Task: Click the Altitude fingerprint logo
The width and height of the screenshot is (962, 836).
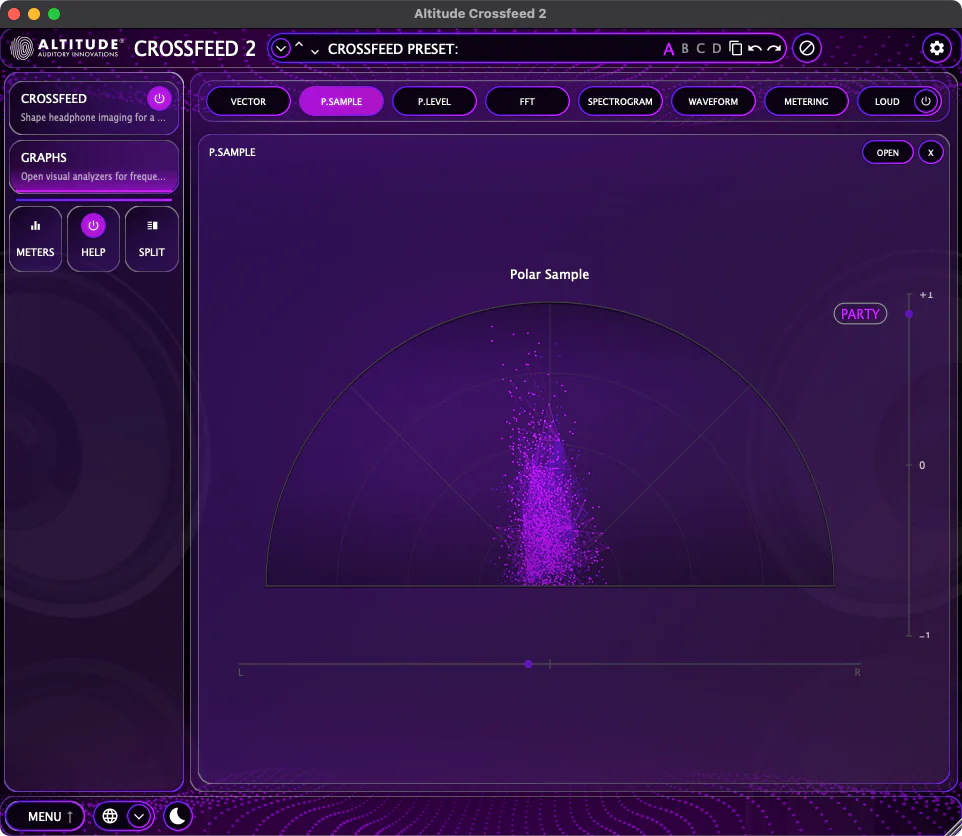Action: pyautogui.click(x=21, y=48)
